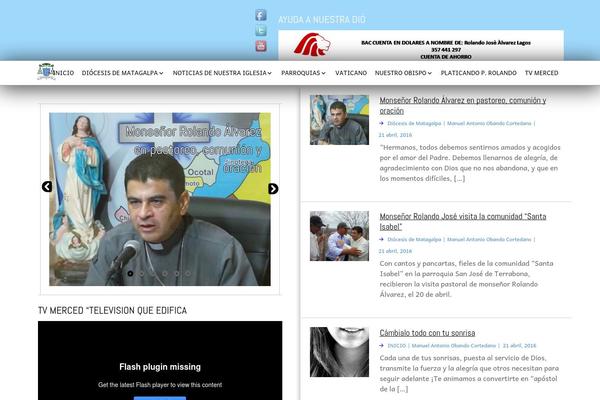Viewport: 600px width, 400px height.
Task: Open thumbnail of bishop at microphone
Action: point(339,120)
